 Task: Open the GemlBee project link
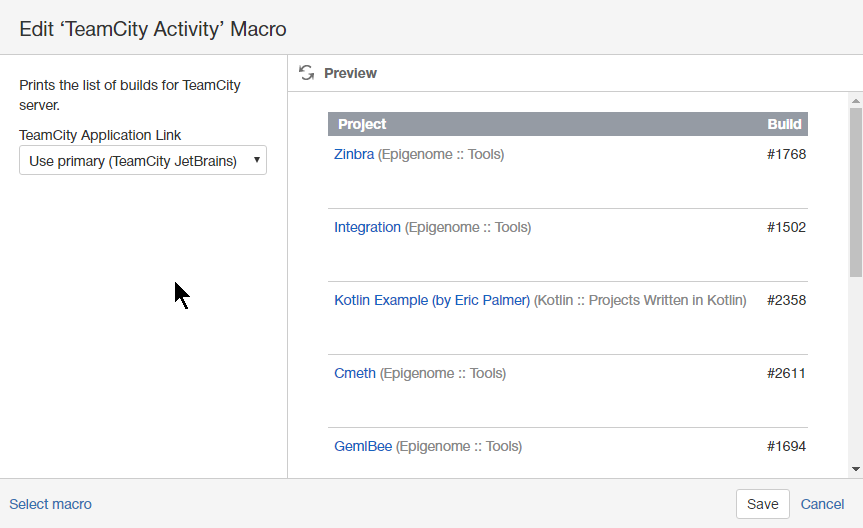363,446
